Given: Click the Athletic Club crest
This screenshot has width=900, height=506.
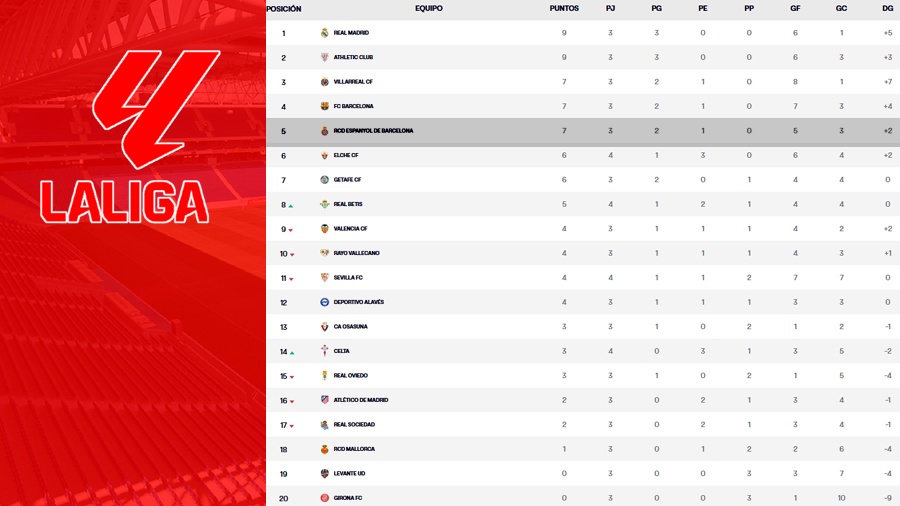Looking at the screenshot, I should (x=324, y=57).
